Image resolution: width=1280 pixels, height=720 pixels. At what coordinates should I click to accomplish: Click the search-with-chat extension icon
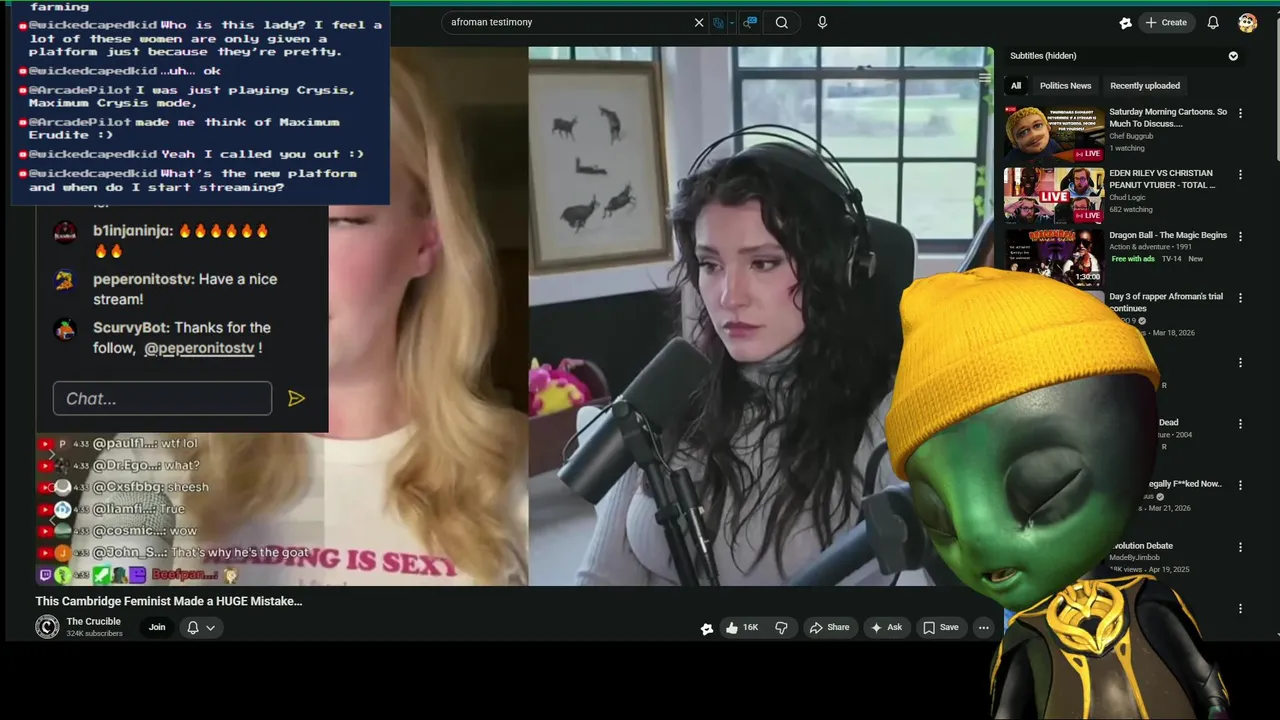click(750, 22)
